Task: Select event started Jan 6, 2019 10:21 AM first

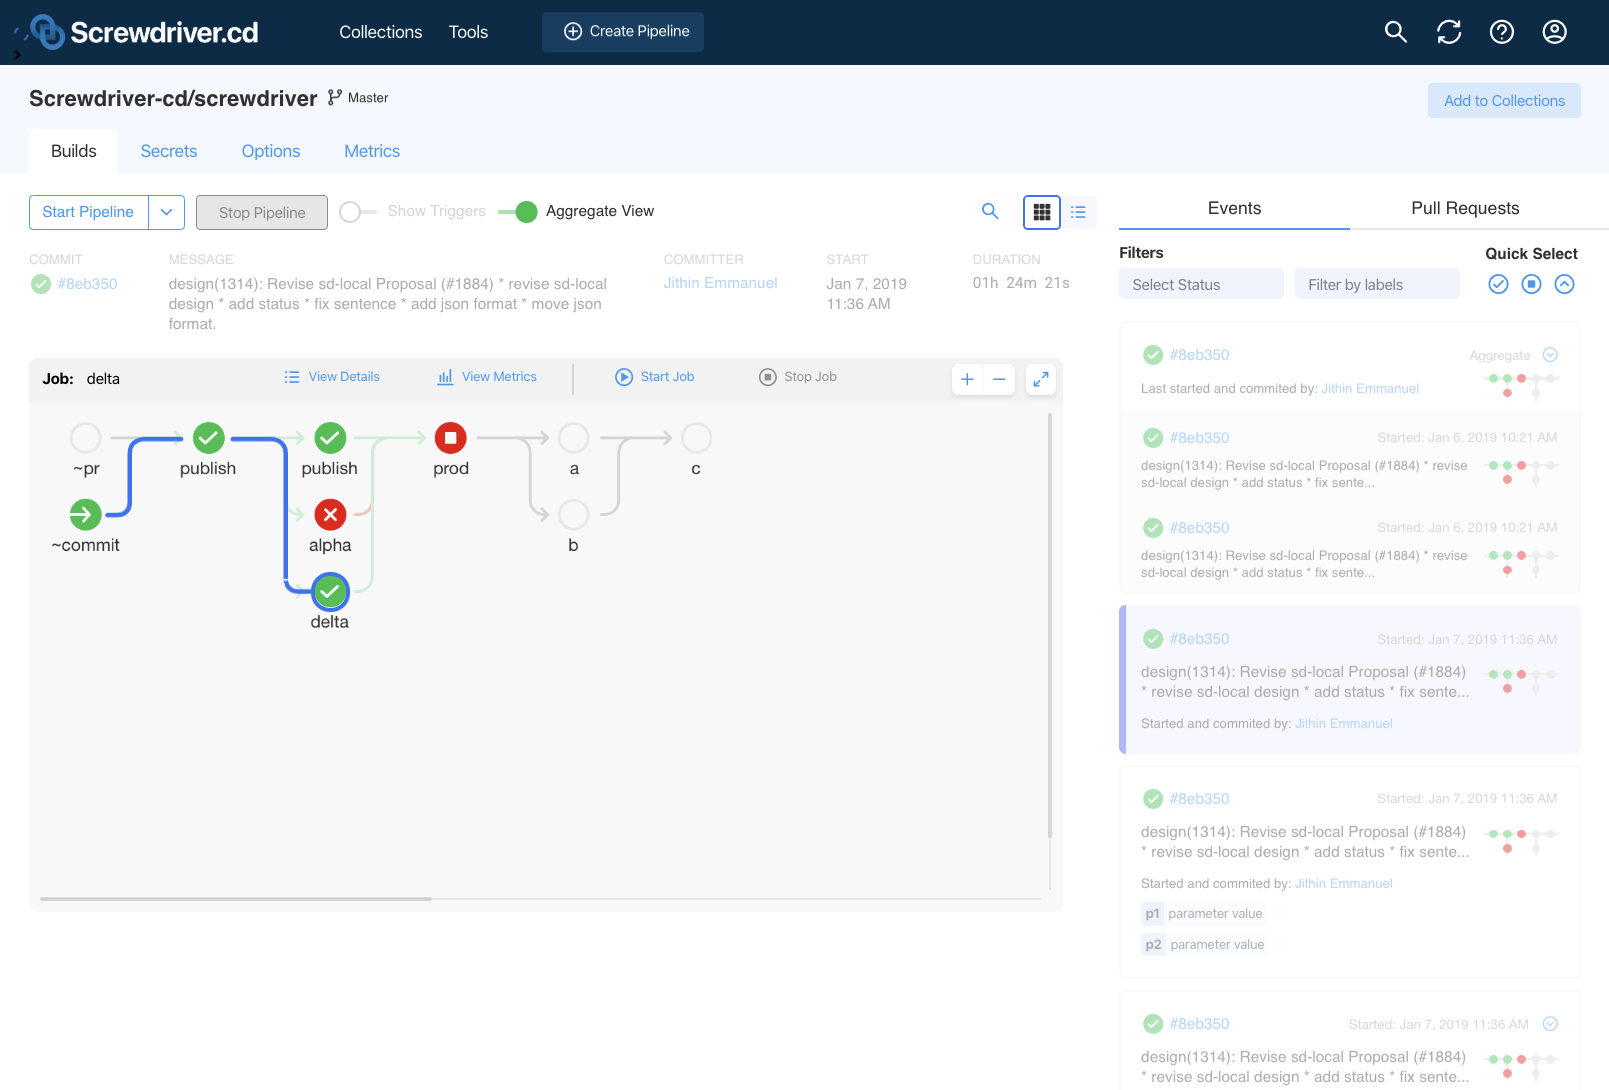Action: click(x=1350, y=459)
